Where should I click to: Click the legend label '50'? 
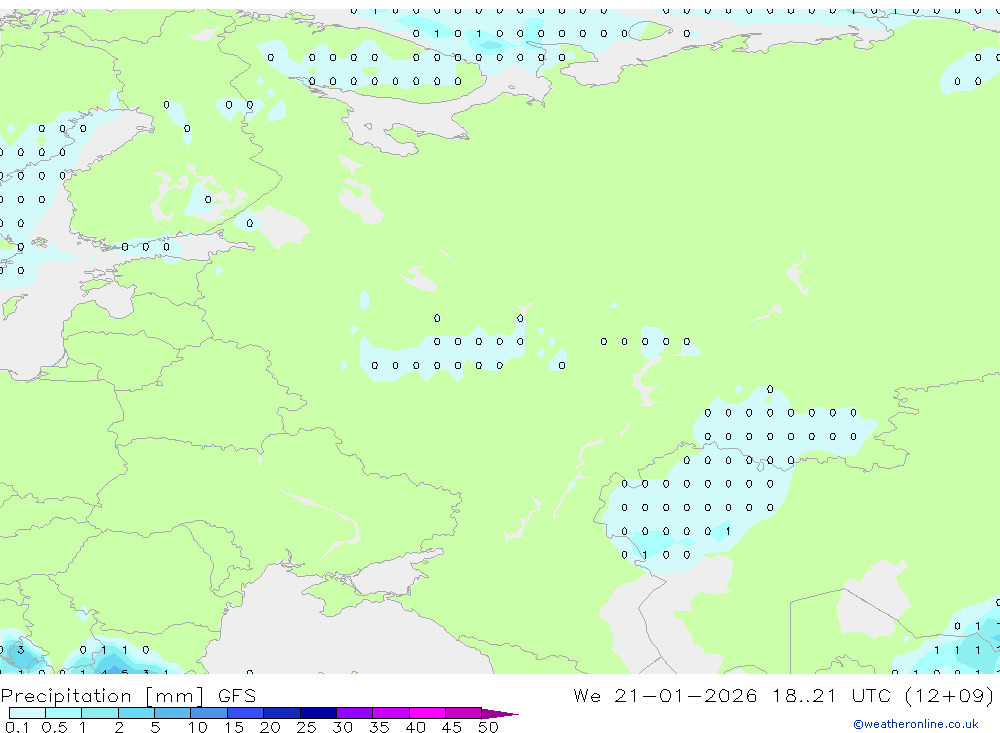click(488, 727)
